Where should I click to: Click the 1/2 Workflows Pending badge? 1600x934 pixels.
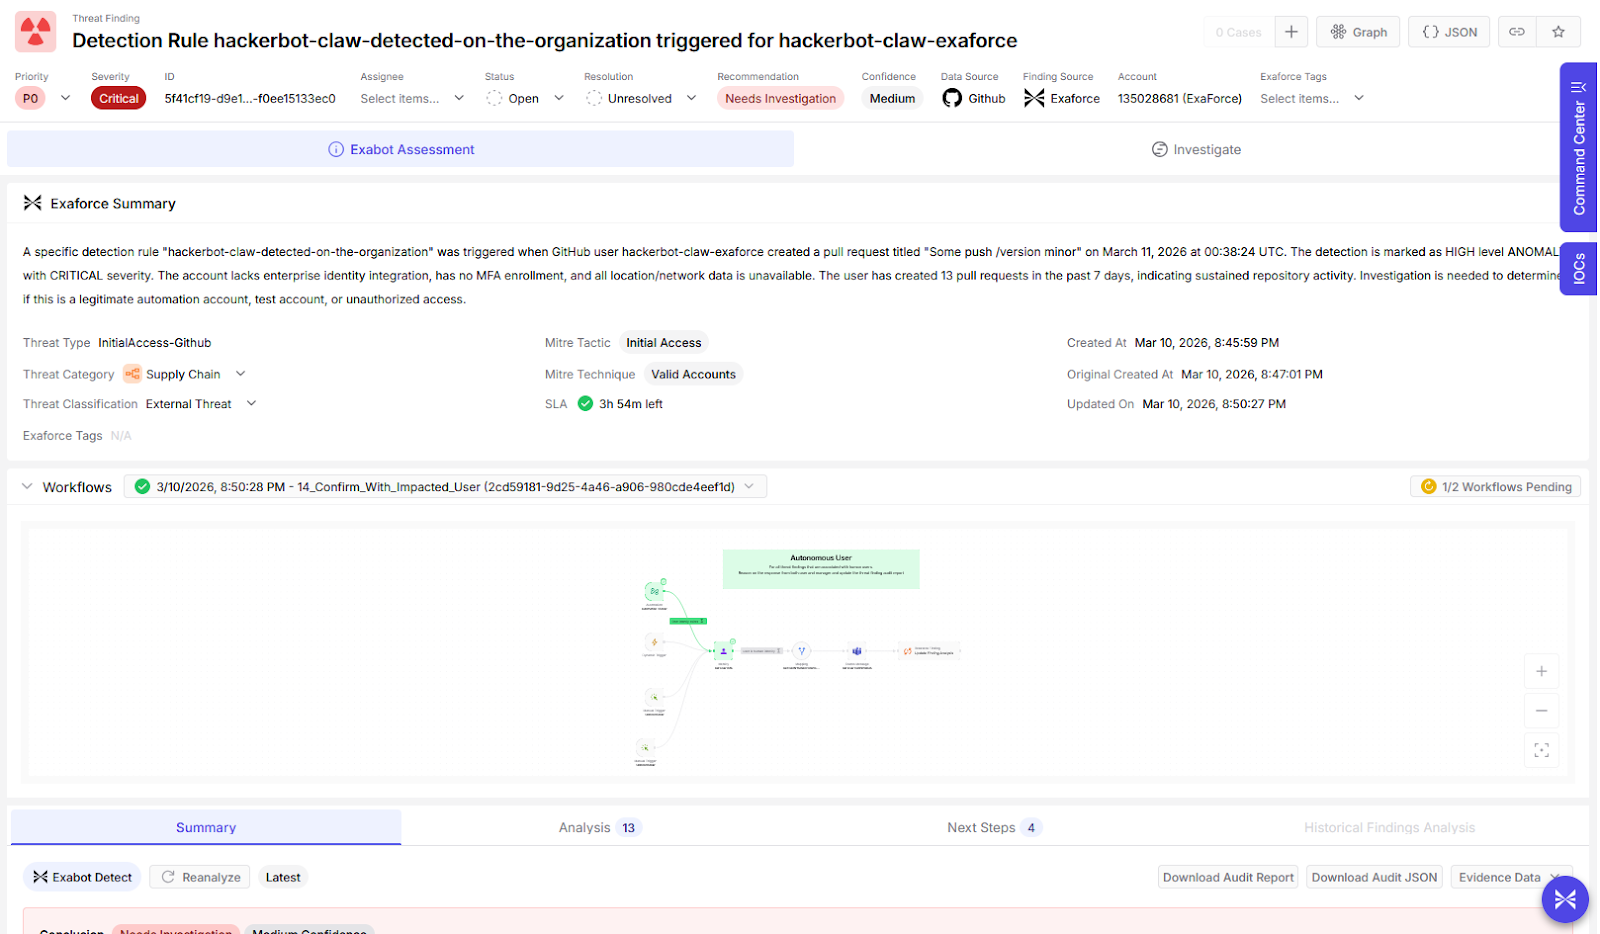1496,487
